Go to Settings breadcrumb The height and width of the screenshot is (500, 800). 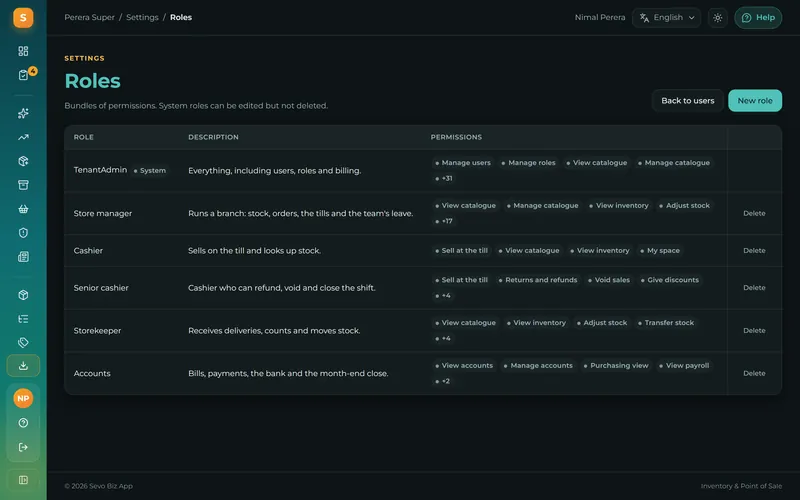[x=142, y=17]
